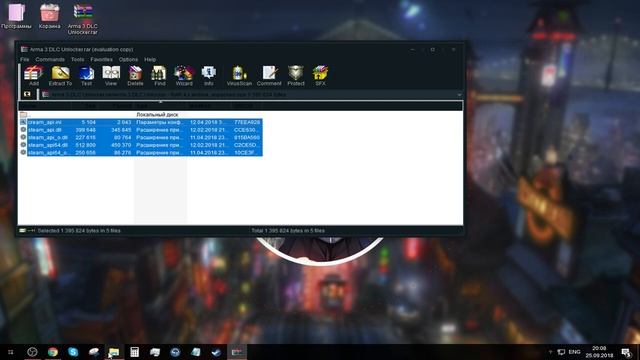
Task: Select the cream_api.ini file
Action: [141, 122]
